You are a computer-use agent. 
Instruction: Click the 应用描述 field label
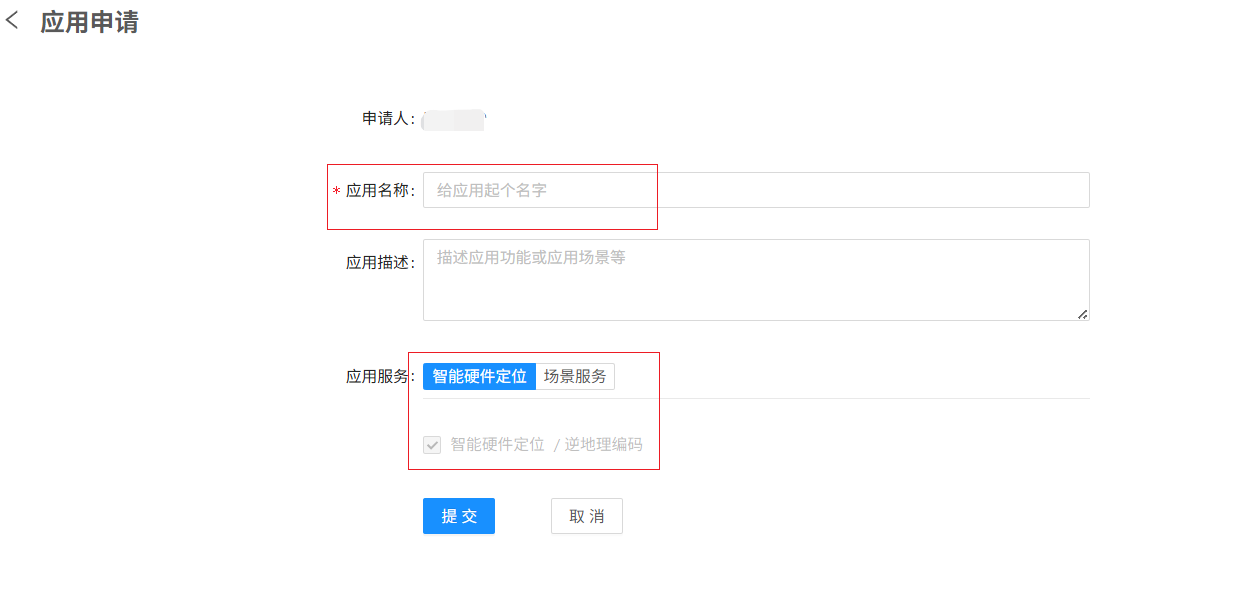click(379, 263)
